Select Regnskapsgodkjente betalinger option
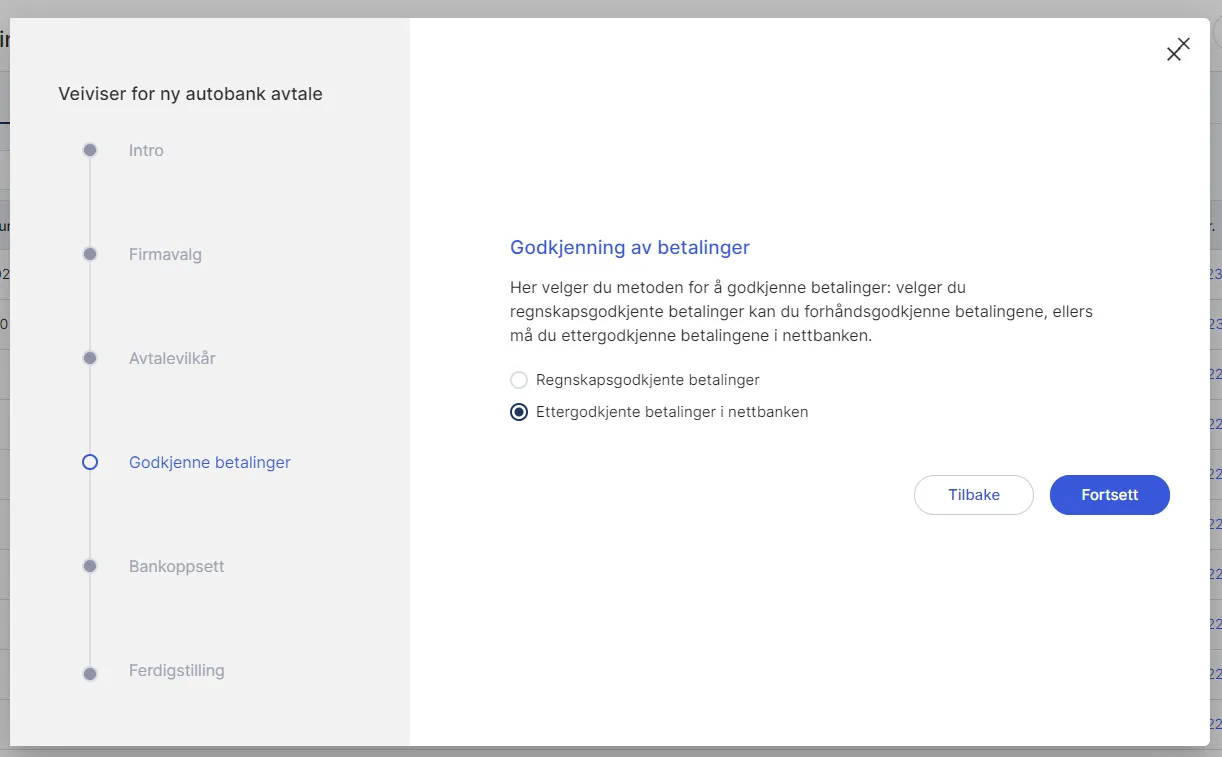The image size is (1222, 757). coord(518,380)
